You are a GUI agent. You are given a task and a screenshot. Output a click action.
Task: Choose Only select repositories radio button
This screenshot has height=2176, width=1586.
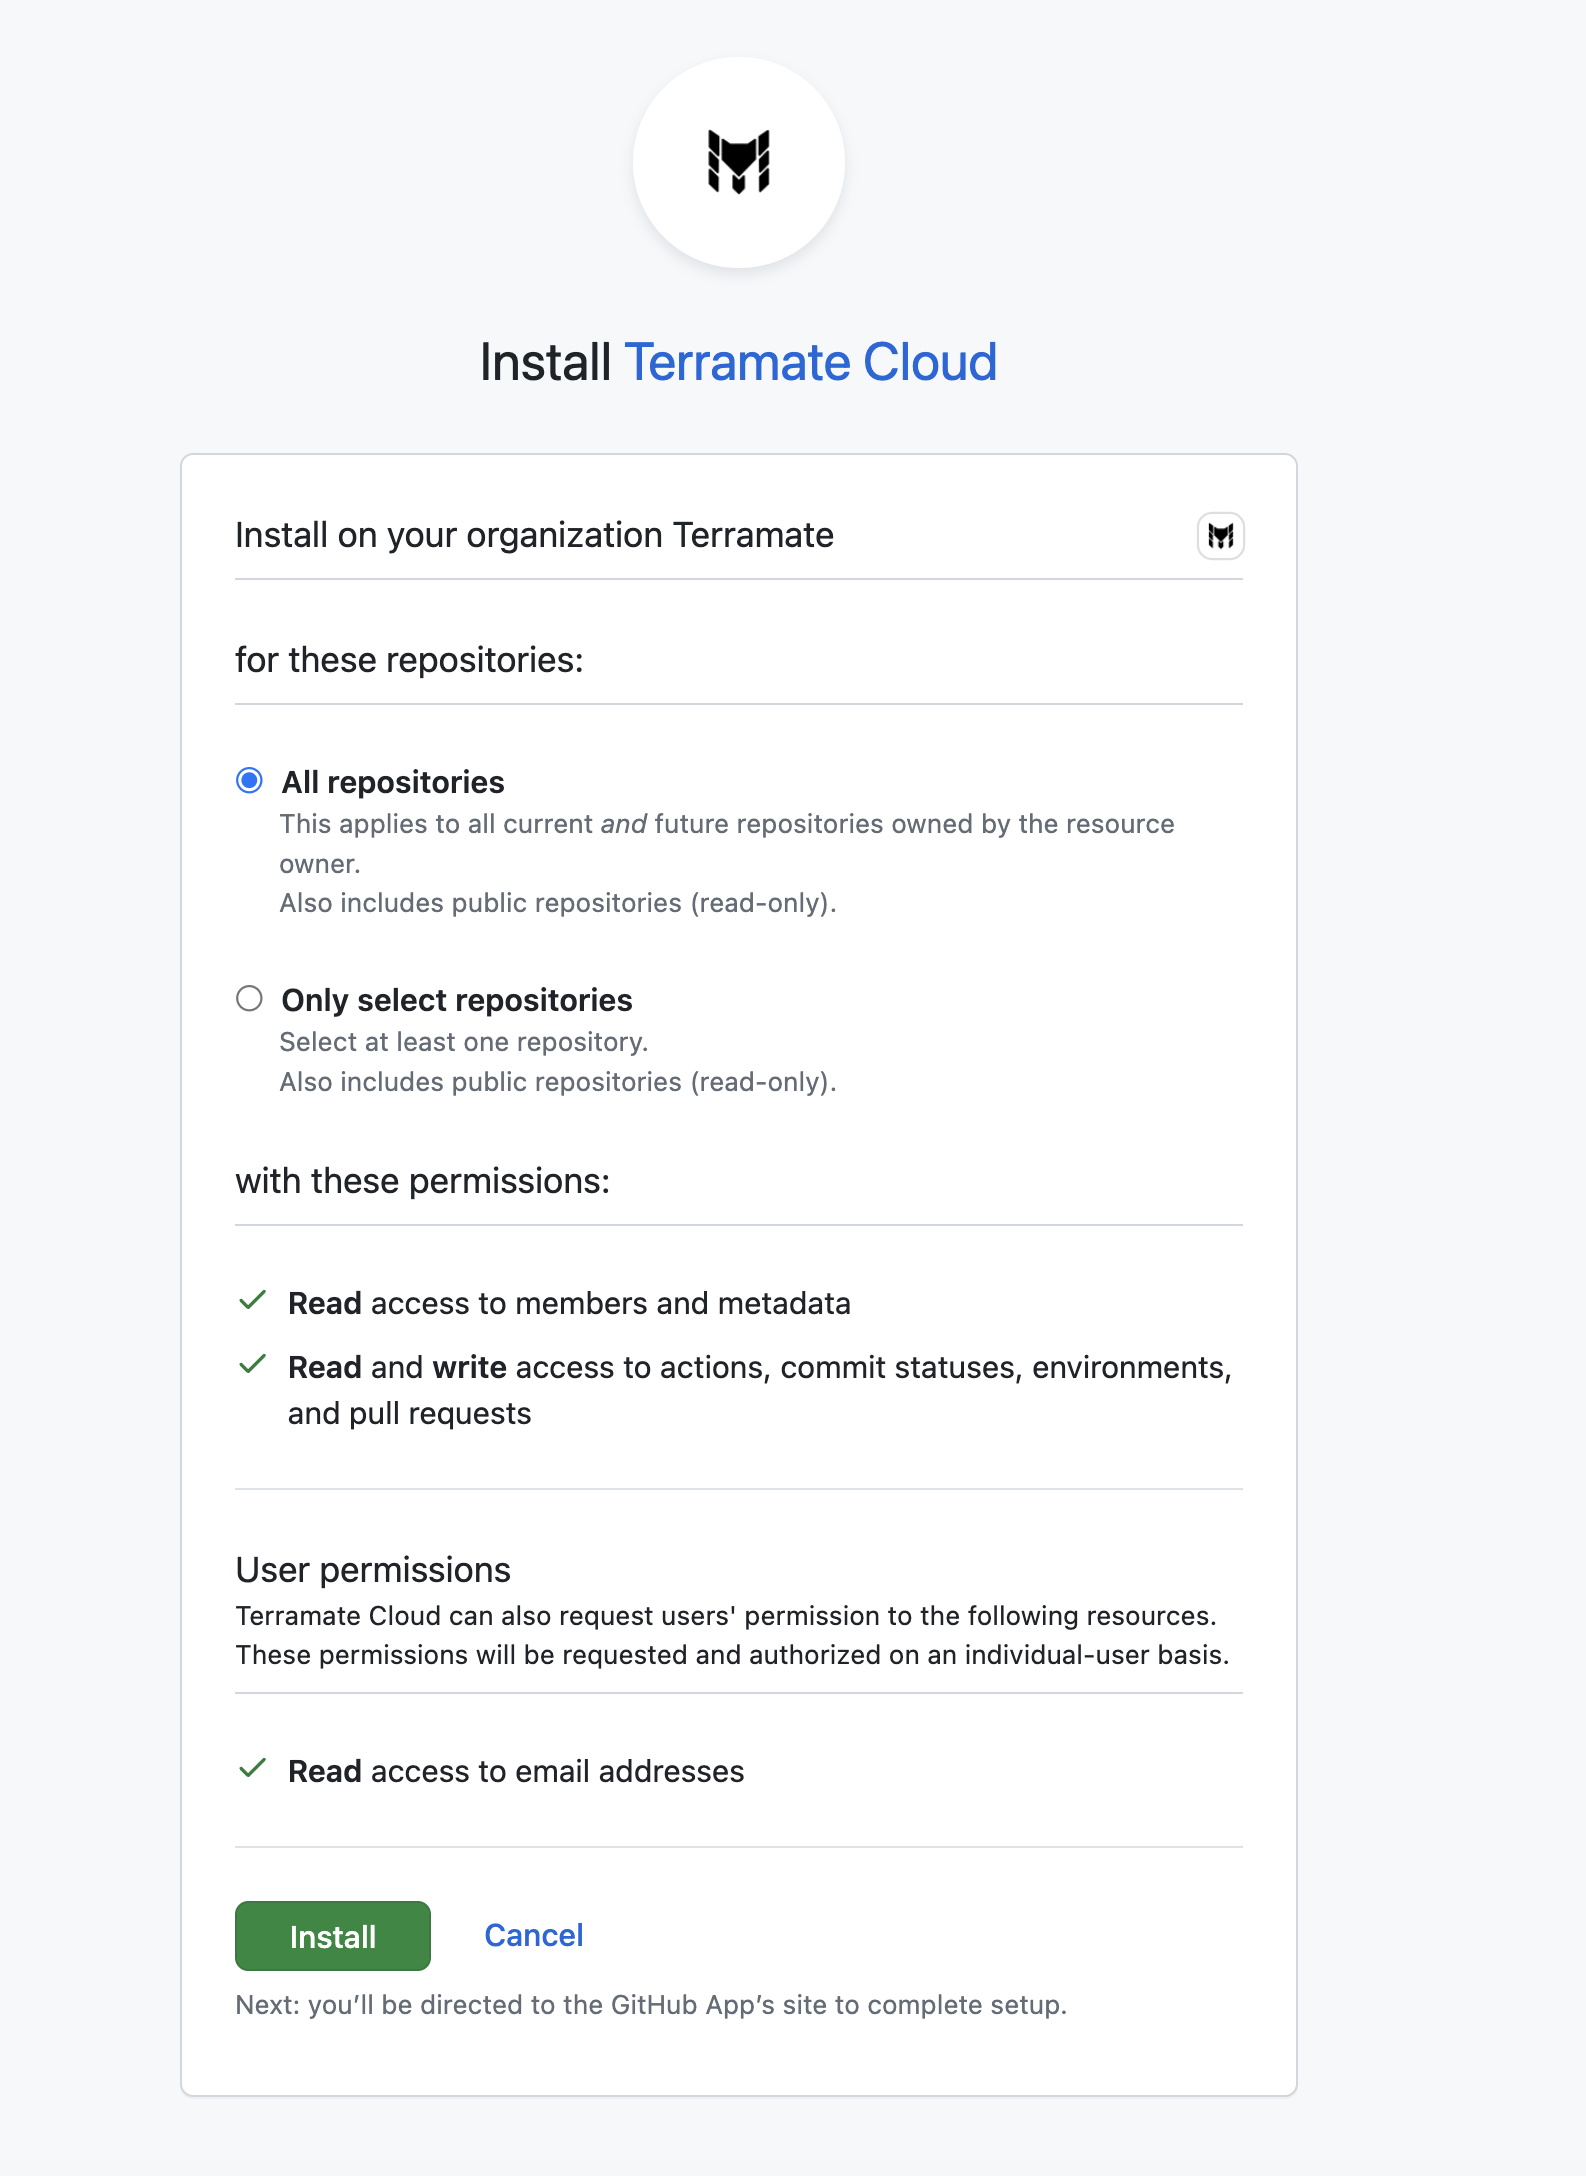[x=249, y=998]
